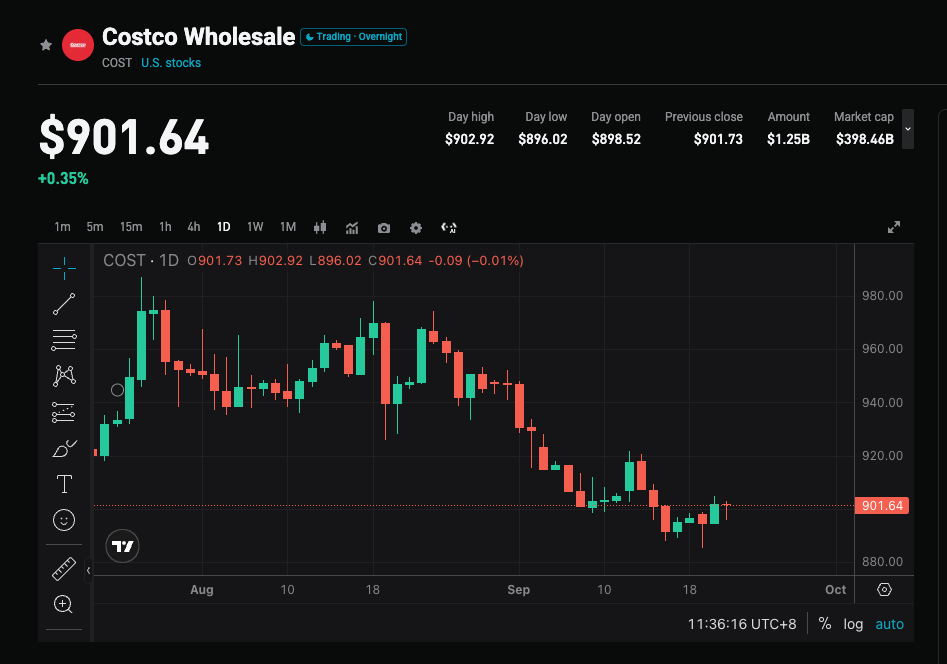Viewport: 947px width, 664px height.
Task: Open the emoji icons tool
Action: (64, 520)
